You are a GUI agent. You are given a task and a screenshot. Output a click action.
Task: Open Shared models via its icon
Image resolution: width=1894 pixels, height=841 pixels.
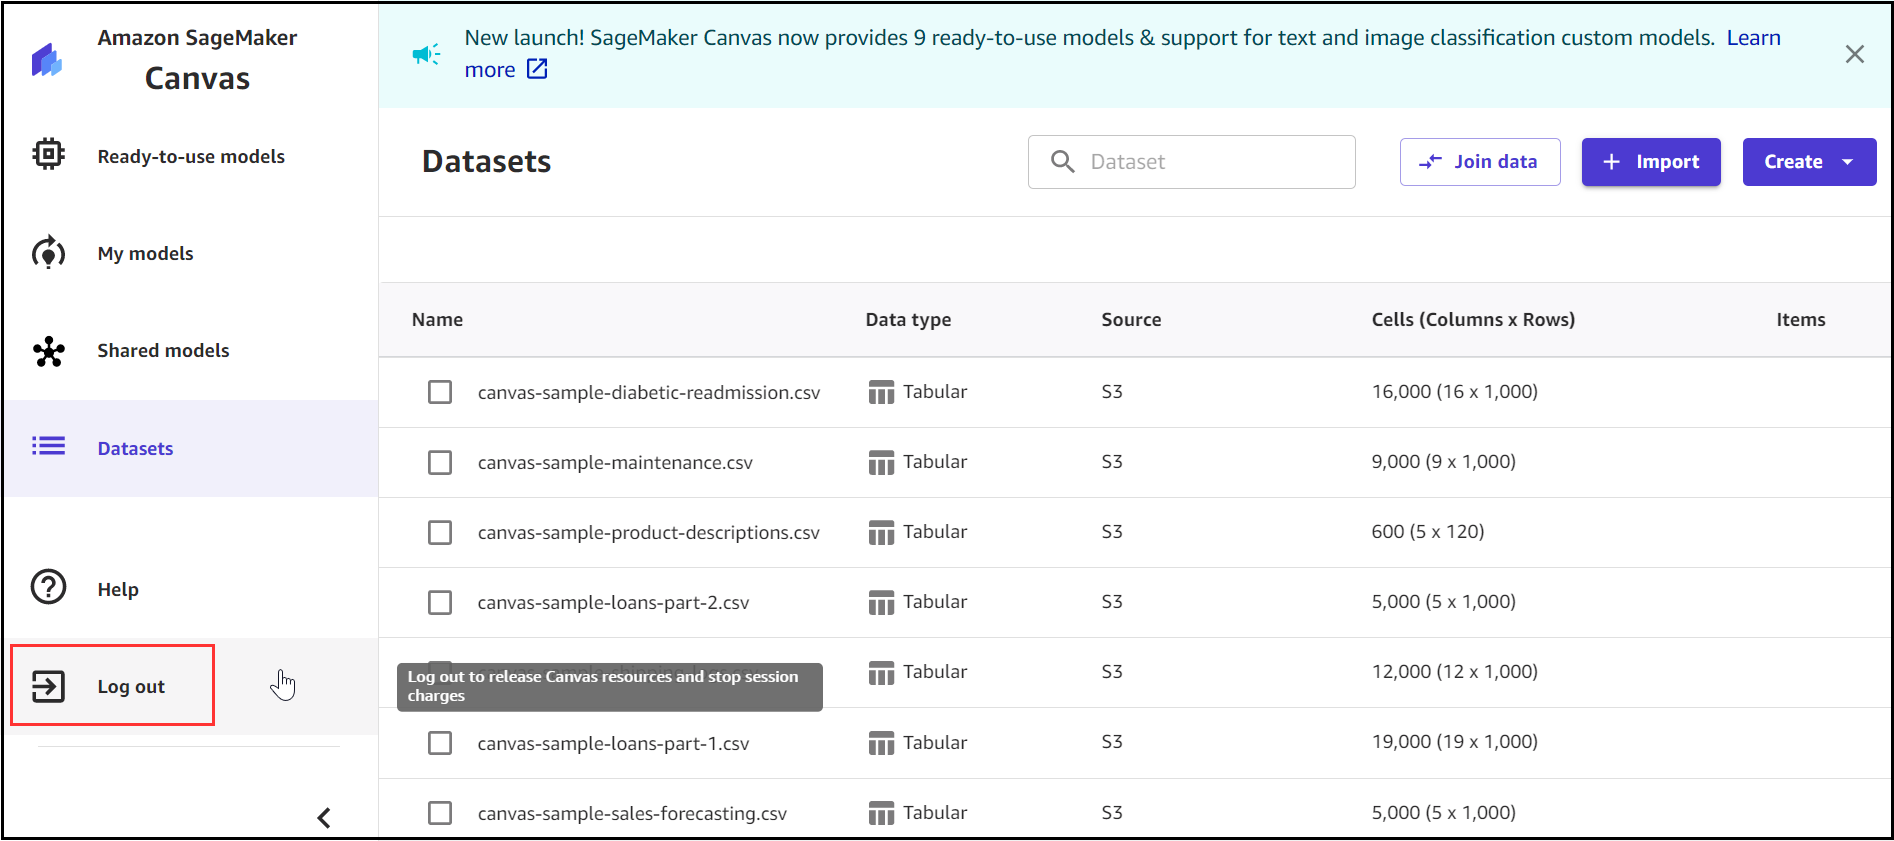coord(48,351)
